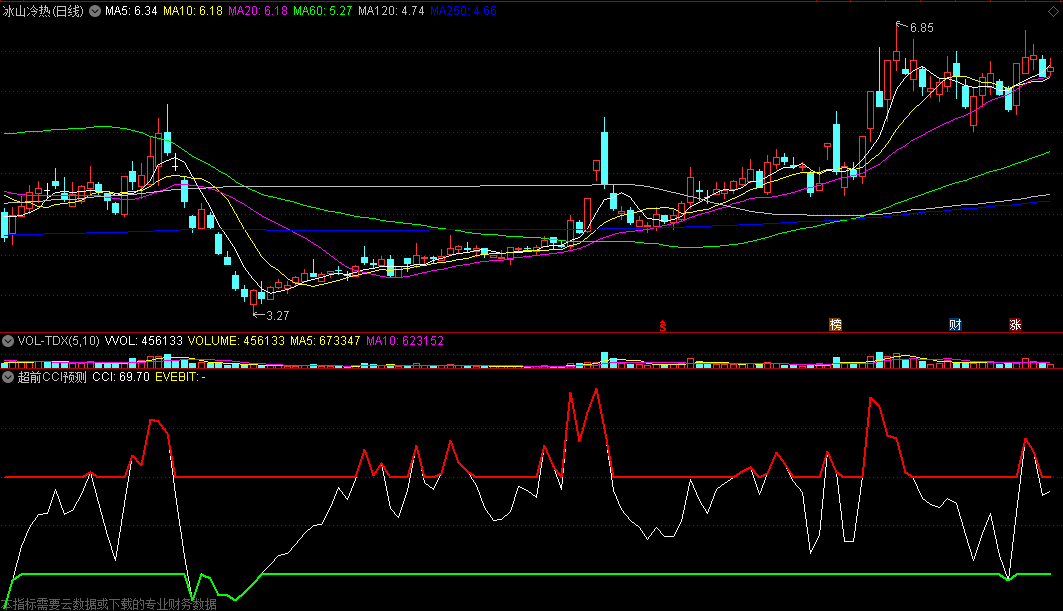Click the diamond icon in the chart corner
Viewport: 1063px width, 611px height.
[1054, 12]
